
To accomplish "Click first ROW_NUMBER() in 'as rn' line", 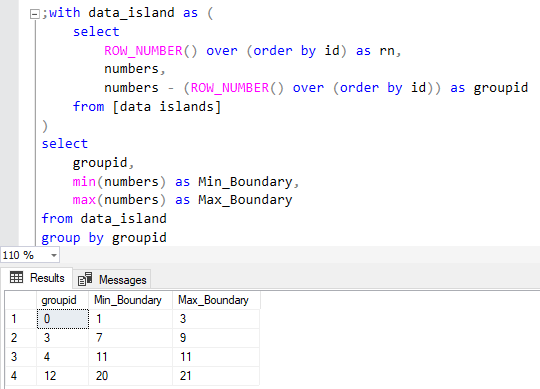I will click(150, 51).
